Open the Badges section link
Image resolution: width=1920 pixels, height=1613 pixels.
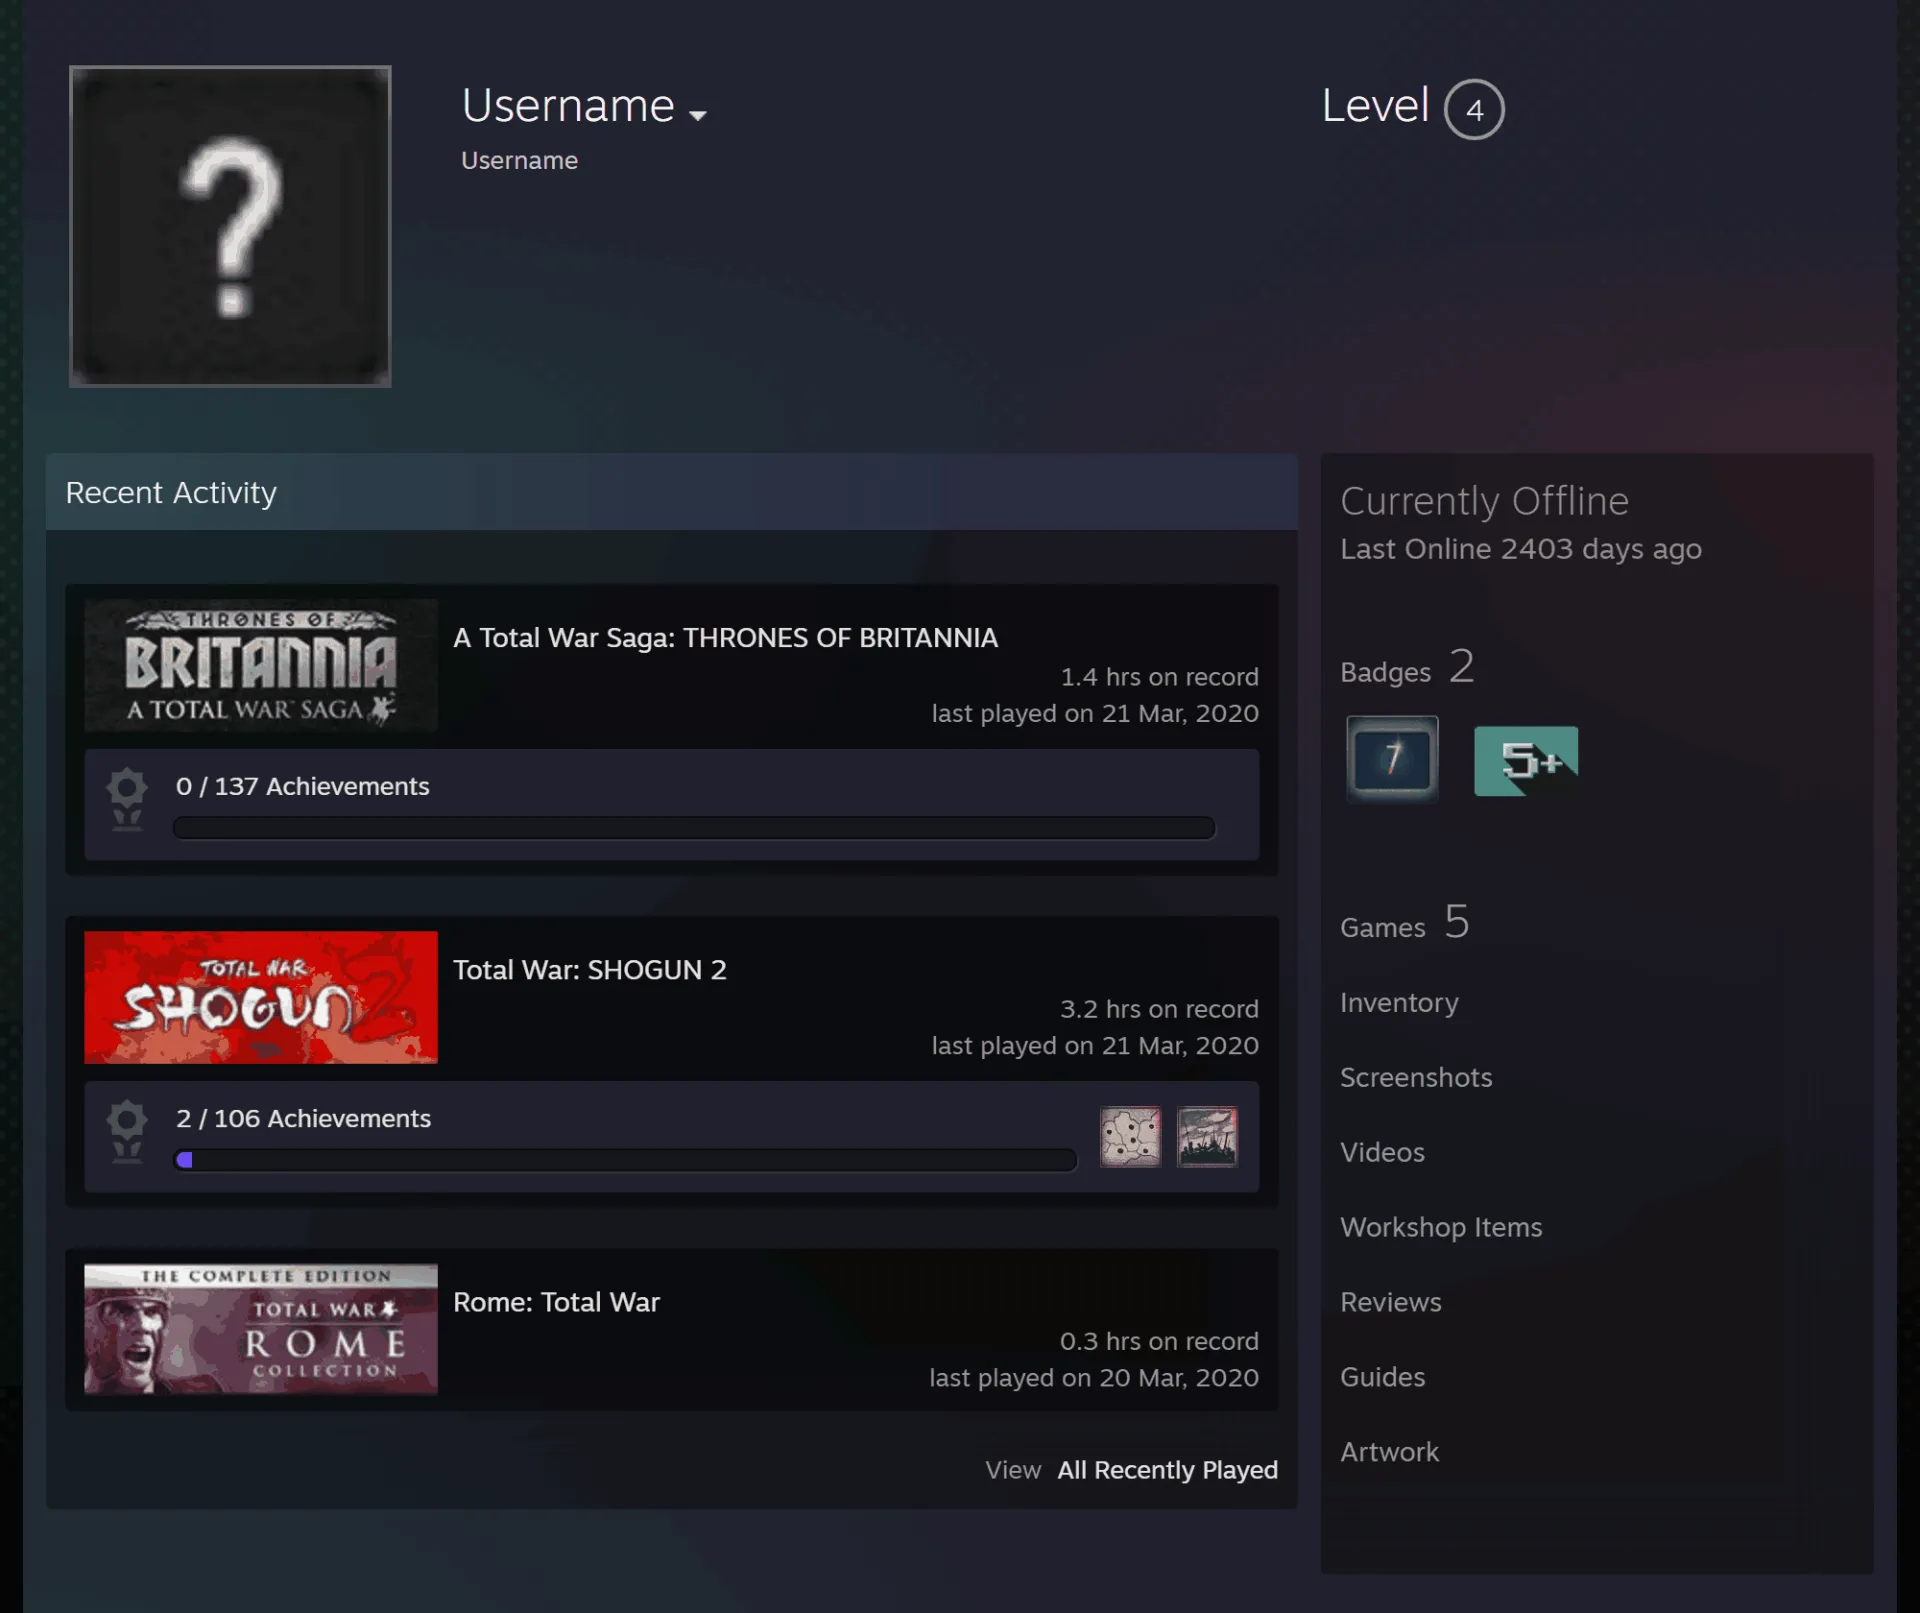tap(1407, 668)
